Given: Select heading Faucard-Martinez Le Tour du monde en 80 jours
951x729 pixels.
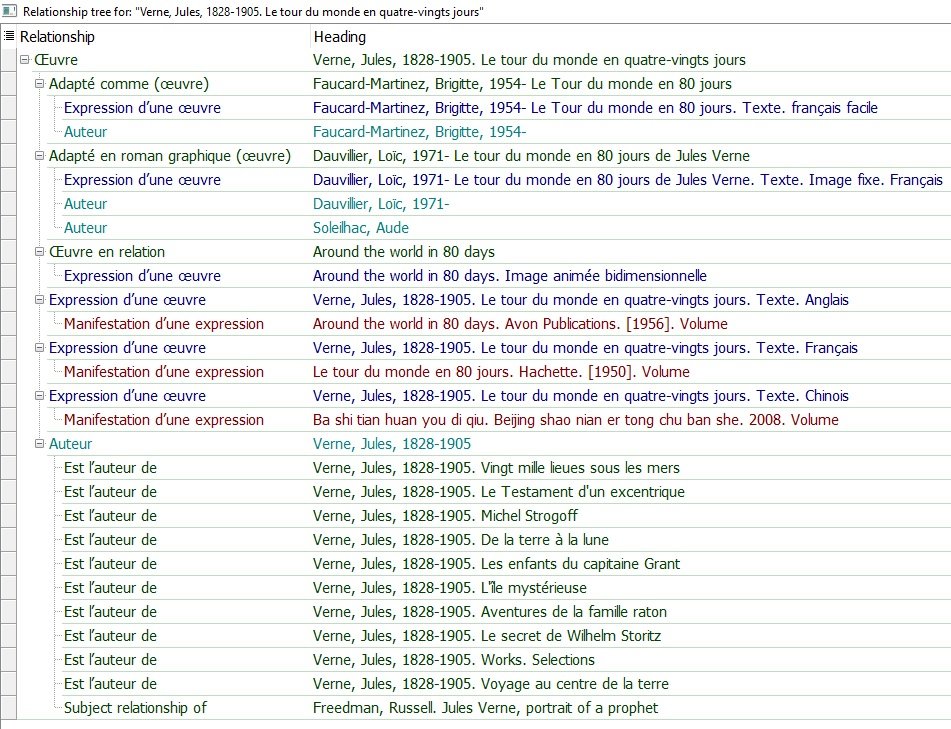Looking at the screenshot, I should coord(522,84).
